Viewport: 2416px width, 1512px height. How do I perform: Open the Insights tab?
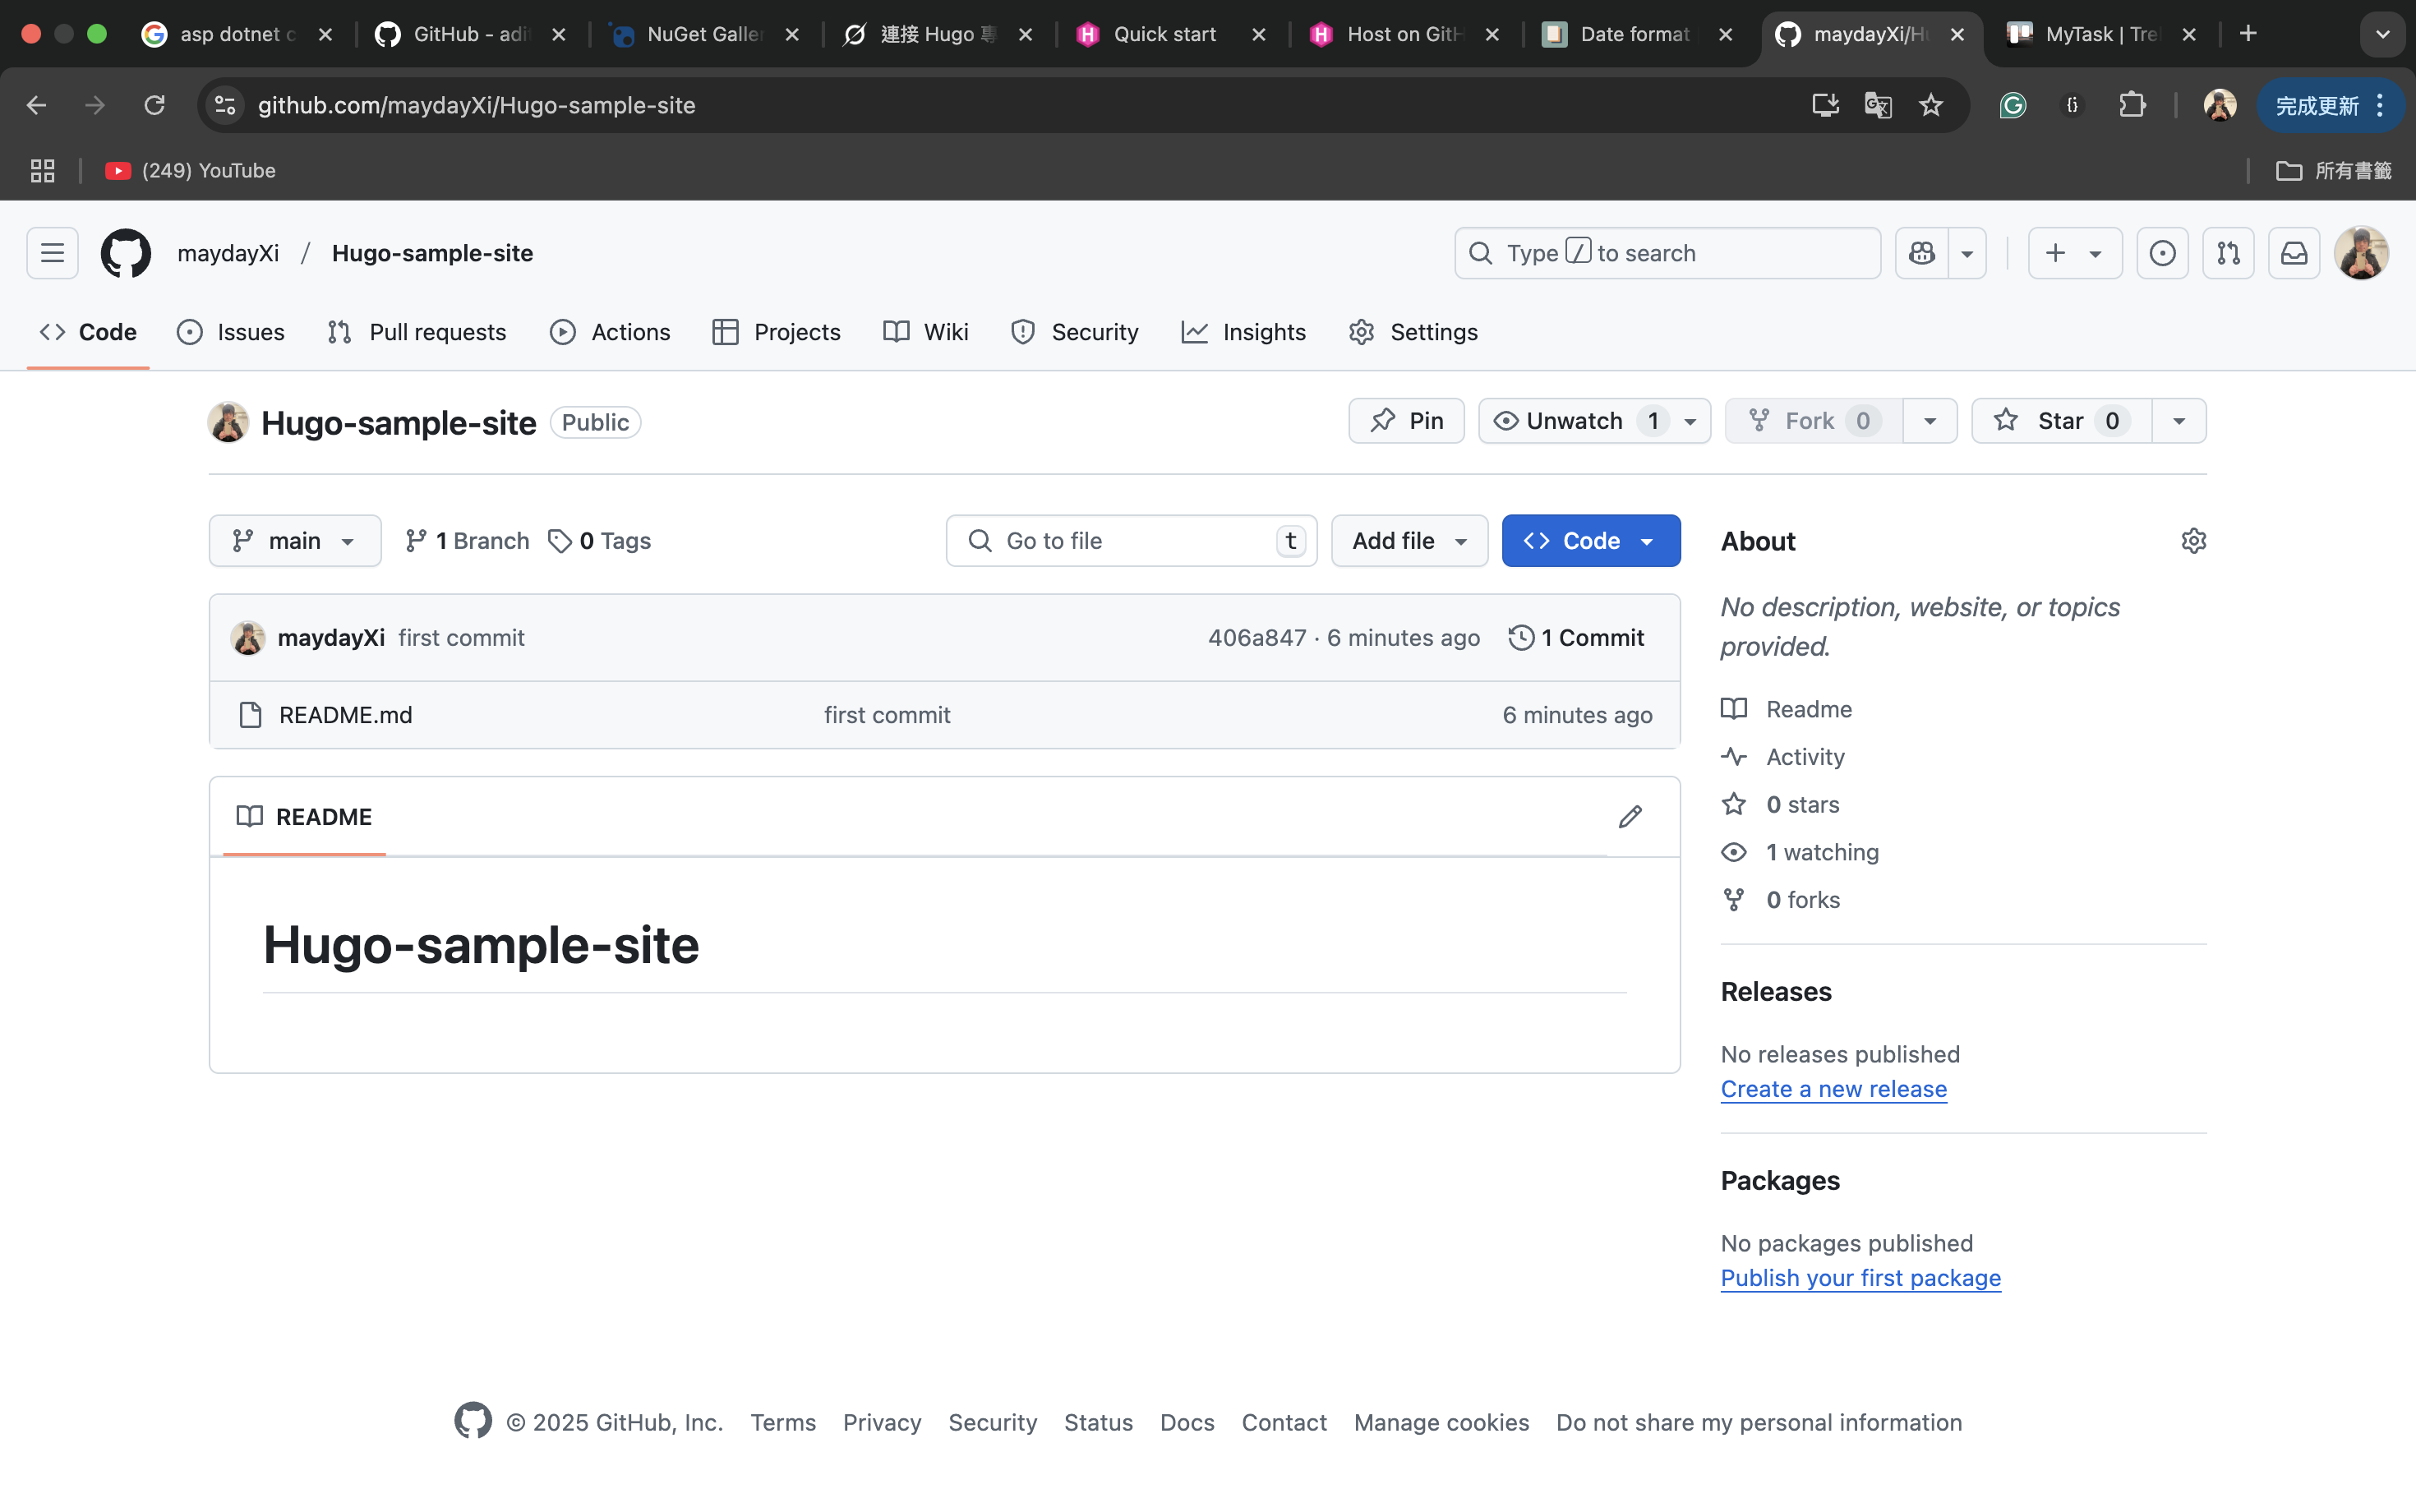point(1244,332)
